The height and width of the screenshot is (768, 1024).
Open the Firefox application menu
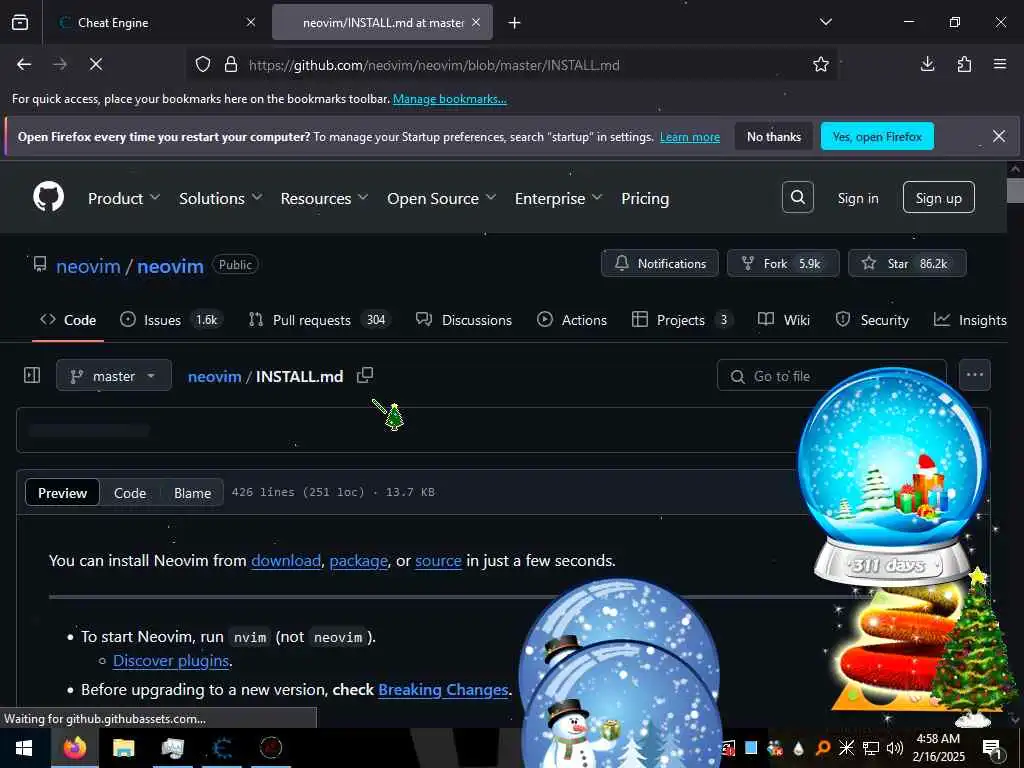tap(1000, 64)
